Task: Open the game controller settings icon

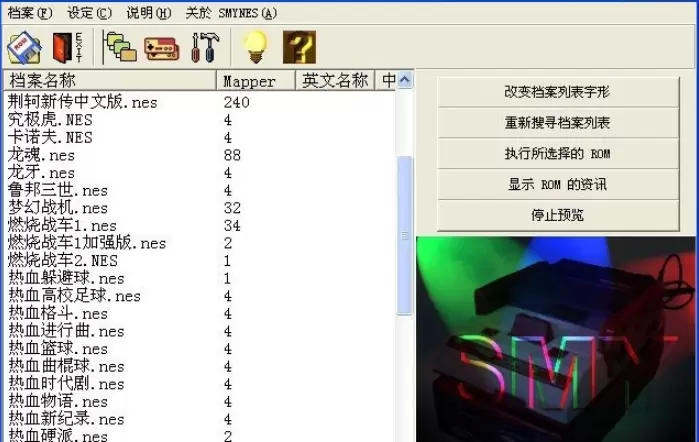Action: [x=161, y=46]
